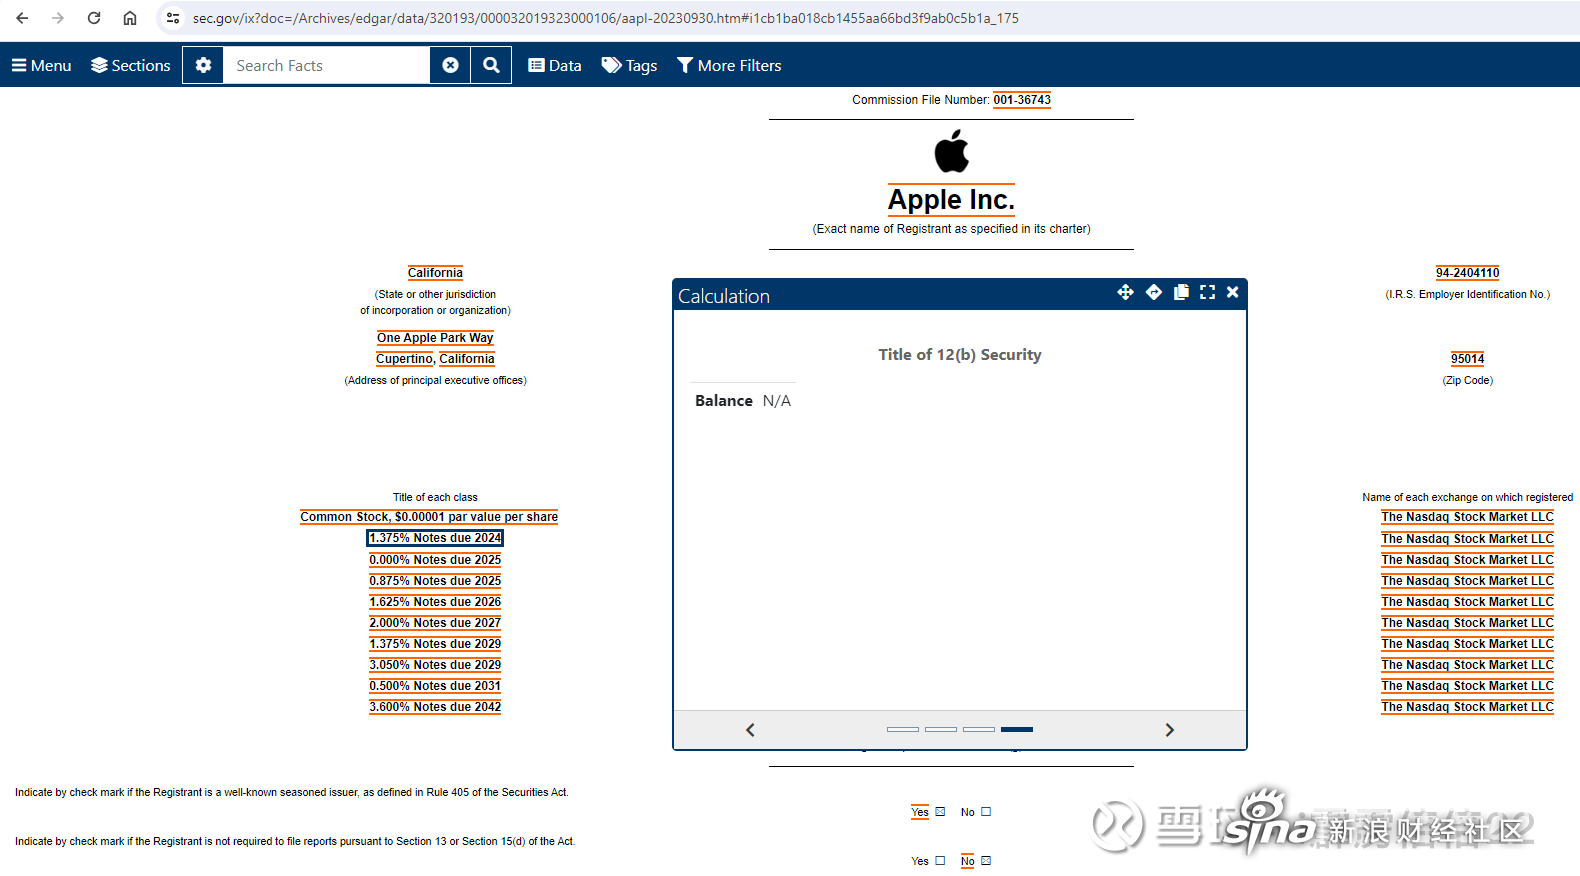Copy content icon in Calculation dialog

[x=1181, y=292]
